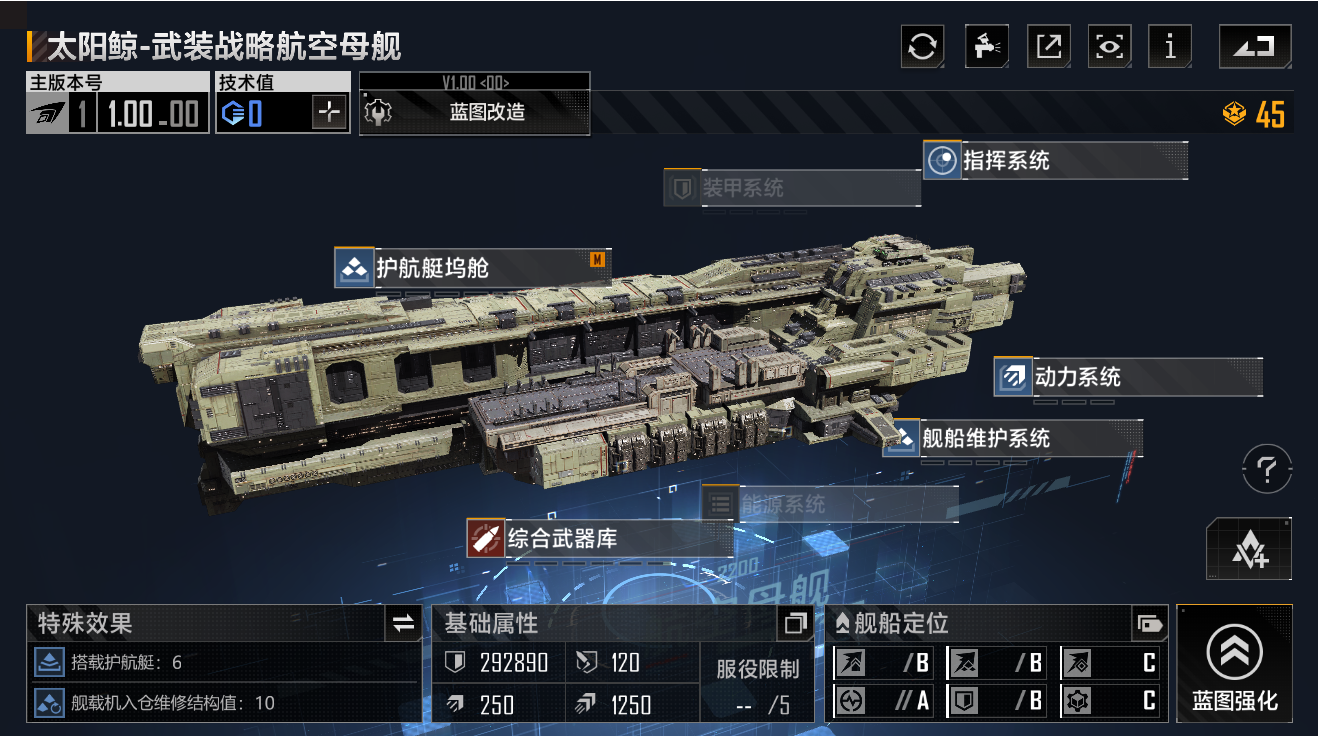Click the 蓝图强化 button

point(1234,663)
